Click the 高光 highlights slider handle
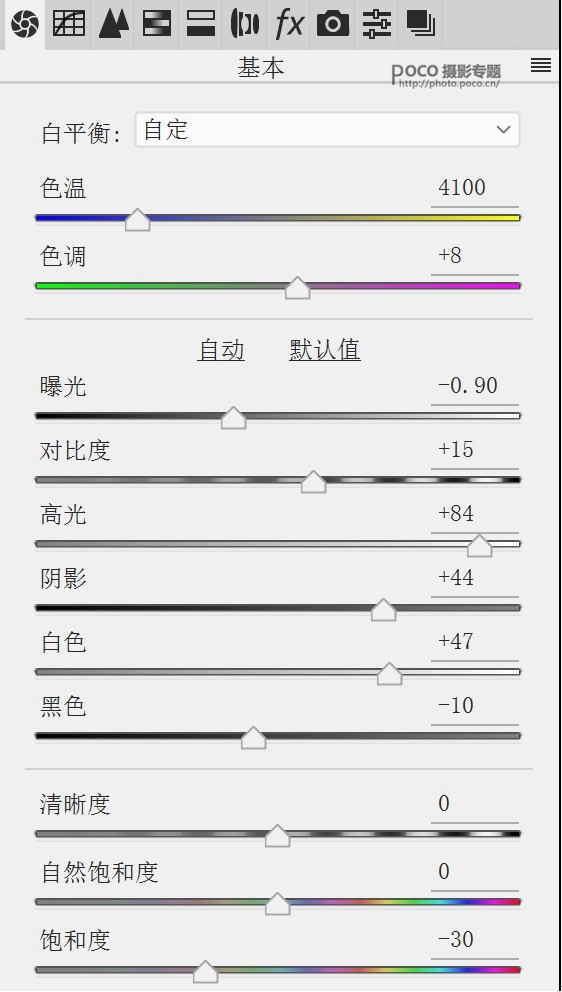562x992 pixels. click(x=480, y=545)
